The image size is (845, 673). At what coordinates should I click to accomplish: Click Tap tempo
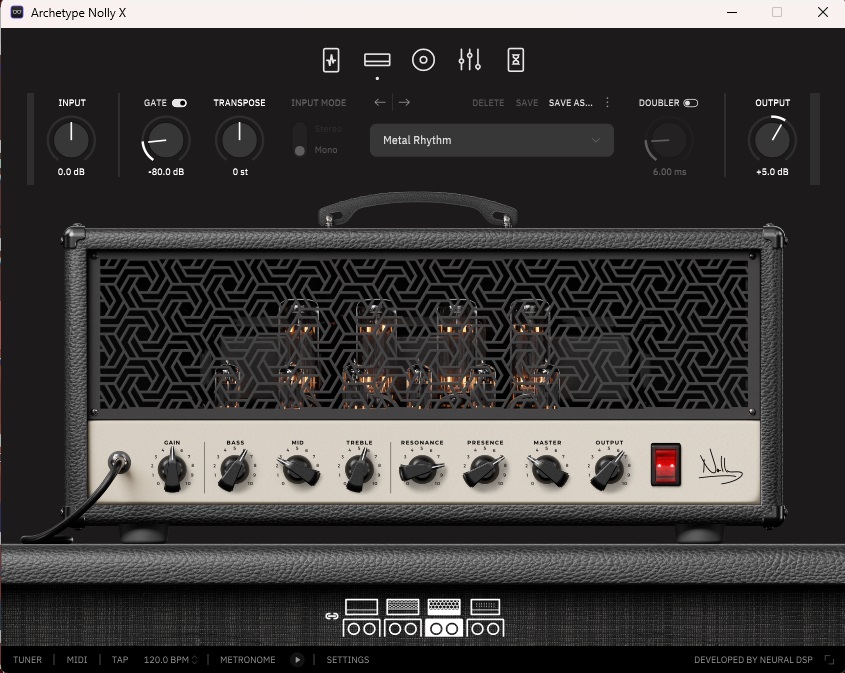tap(120, 660)
